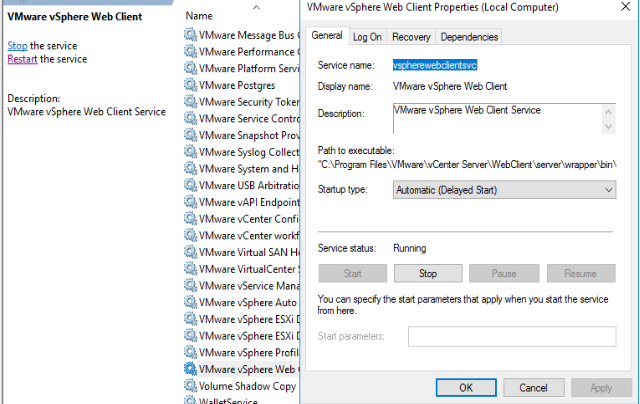This screenshot has height=404, width=640.
Task: Click gear icon for VMware Message Bus service
Action: coord(190,35)
